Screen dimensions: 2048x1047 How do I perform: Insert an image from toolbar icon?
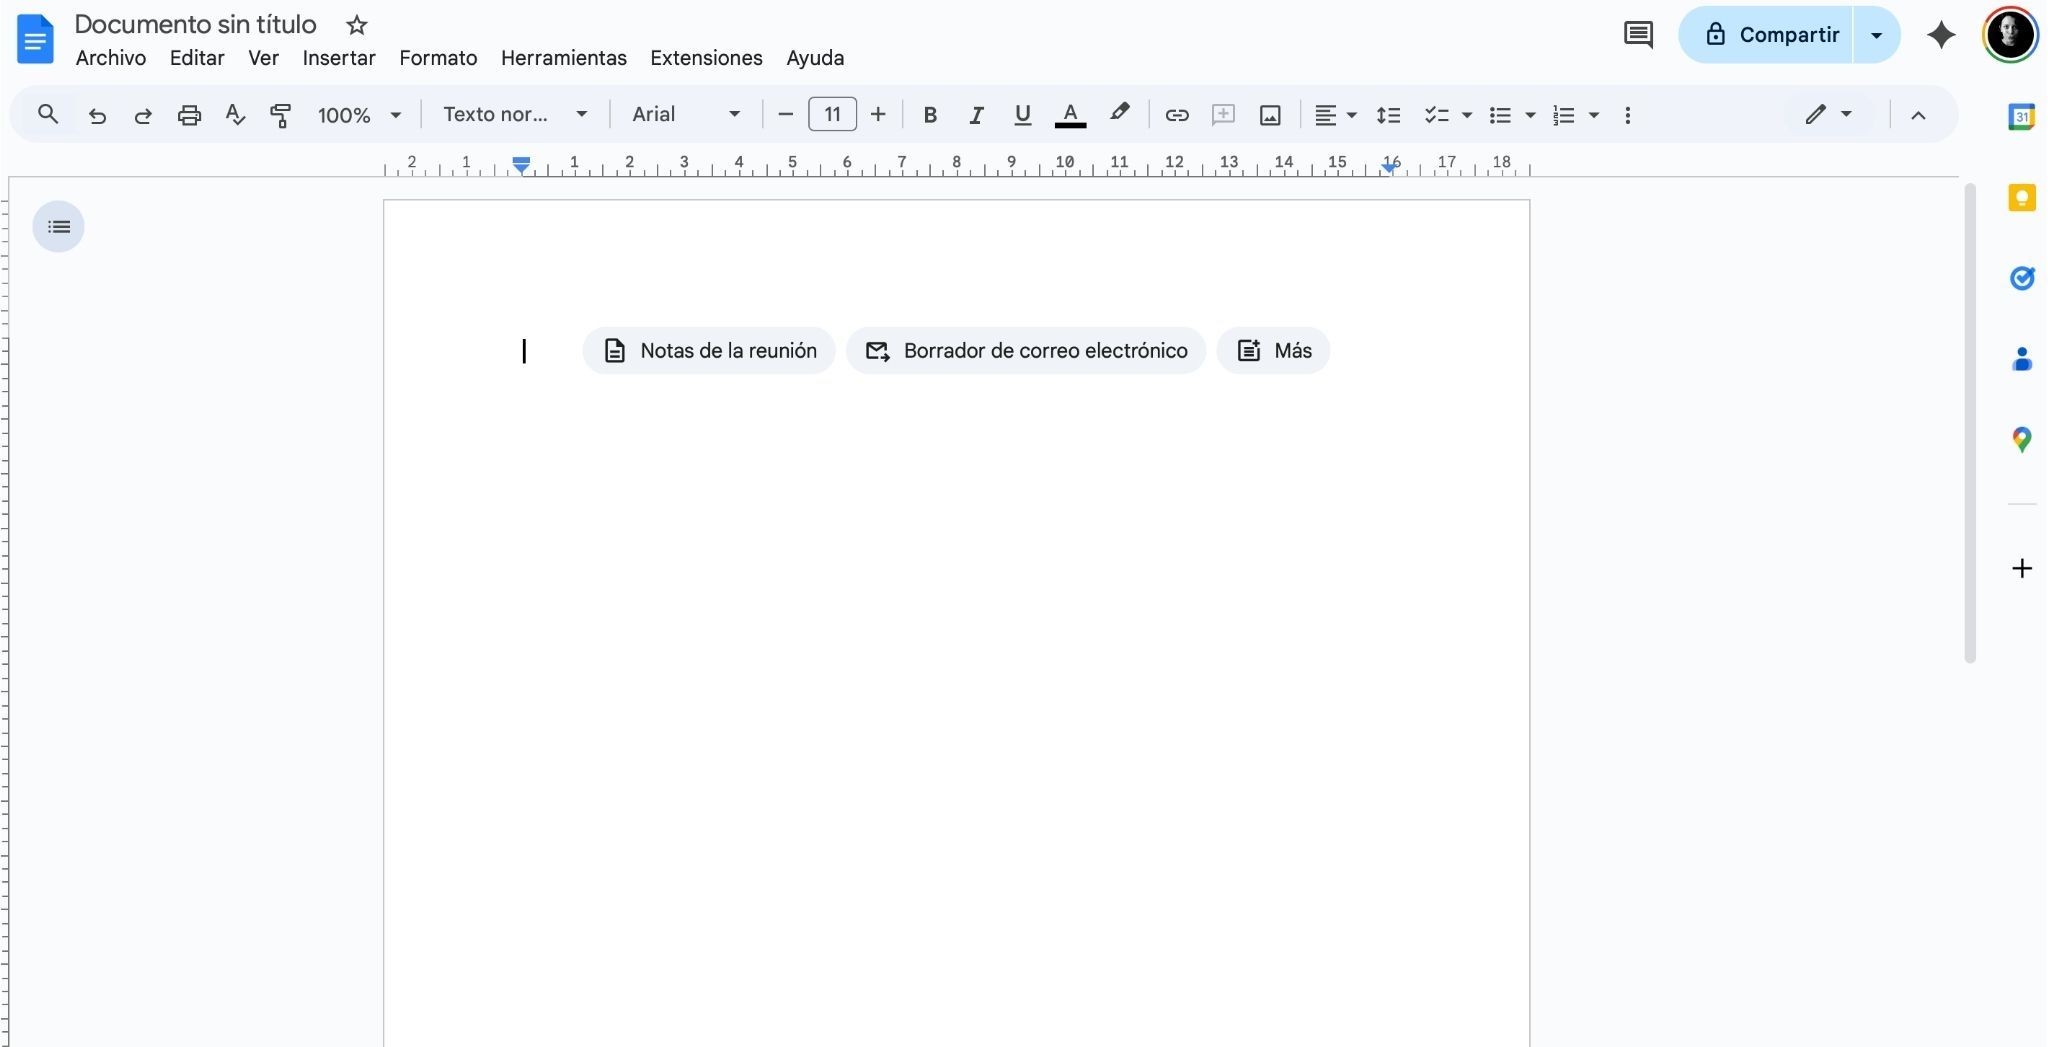1270,115
